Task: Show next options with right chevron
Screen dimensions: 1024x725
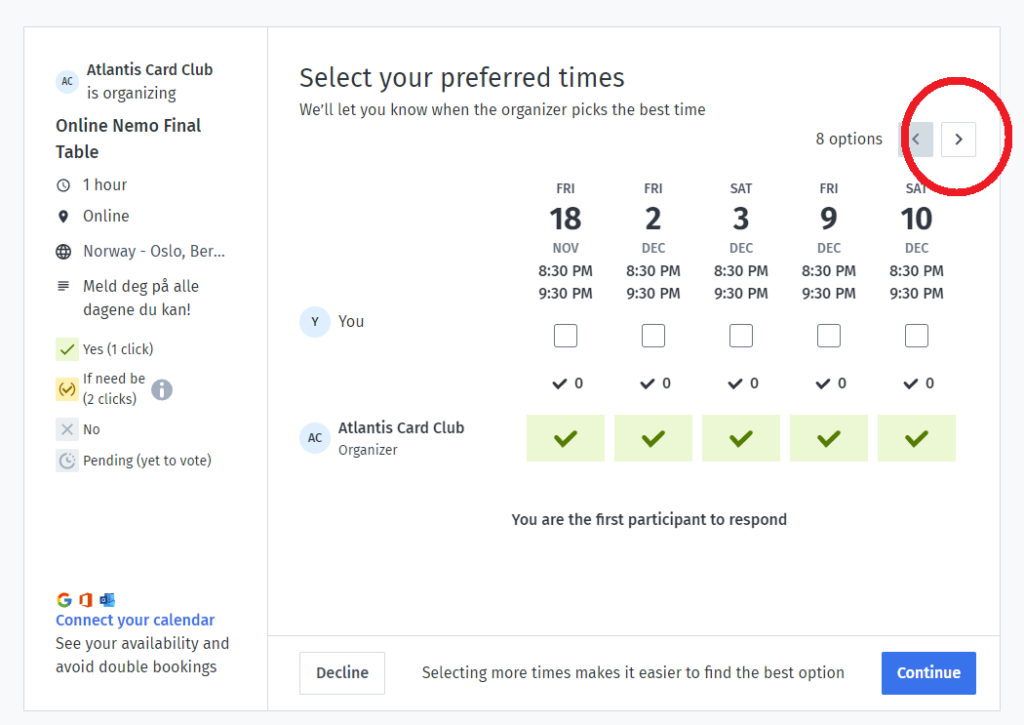Action: pos(958,139)
